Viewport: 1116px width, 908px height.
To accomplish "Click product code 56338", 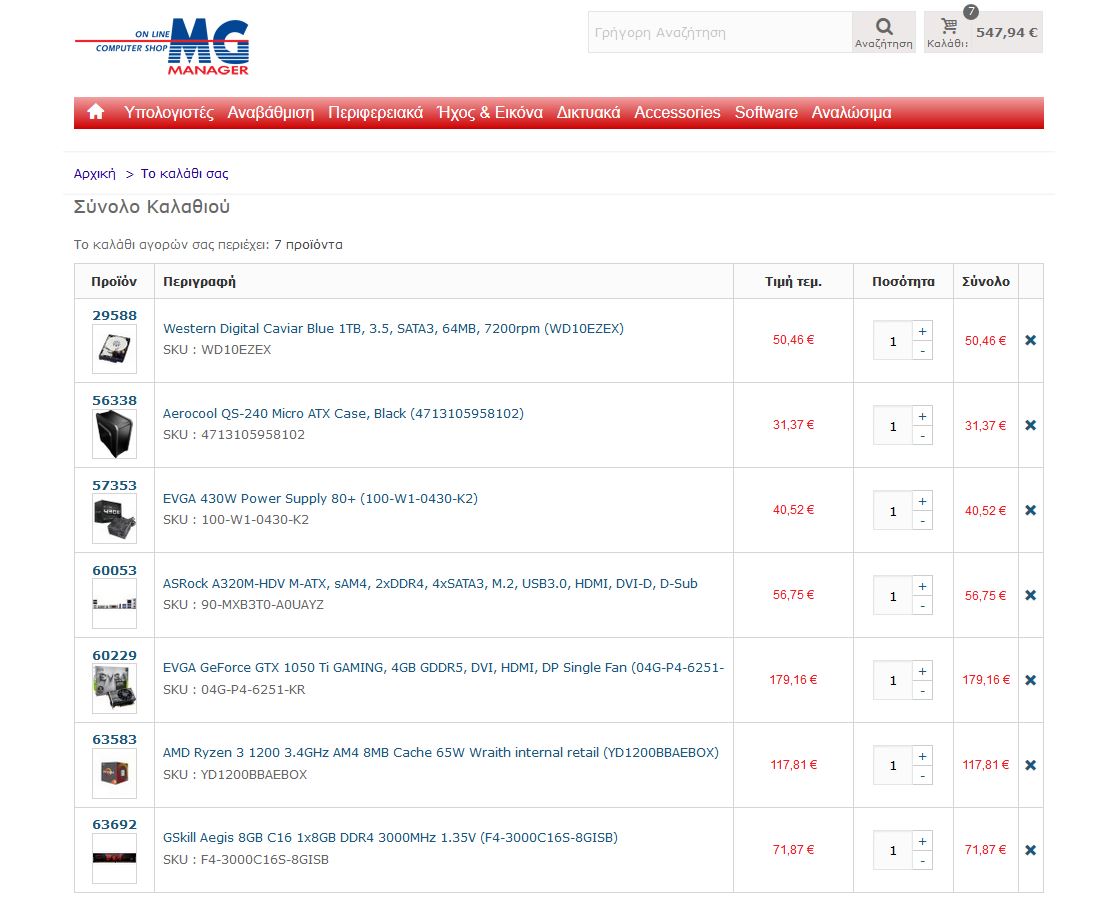I will click(115, 400).
